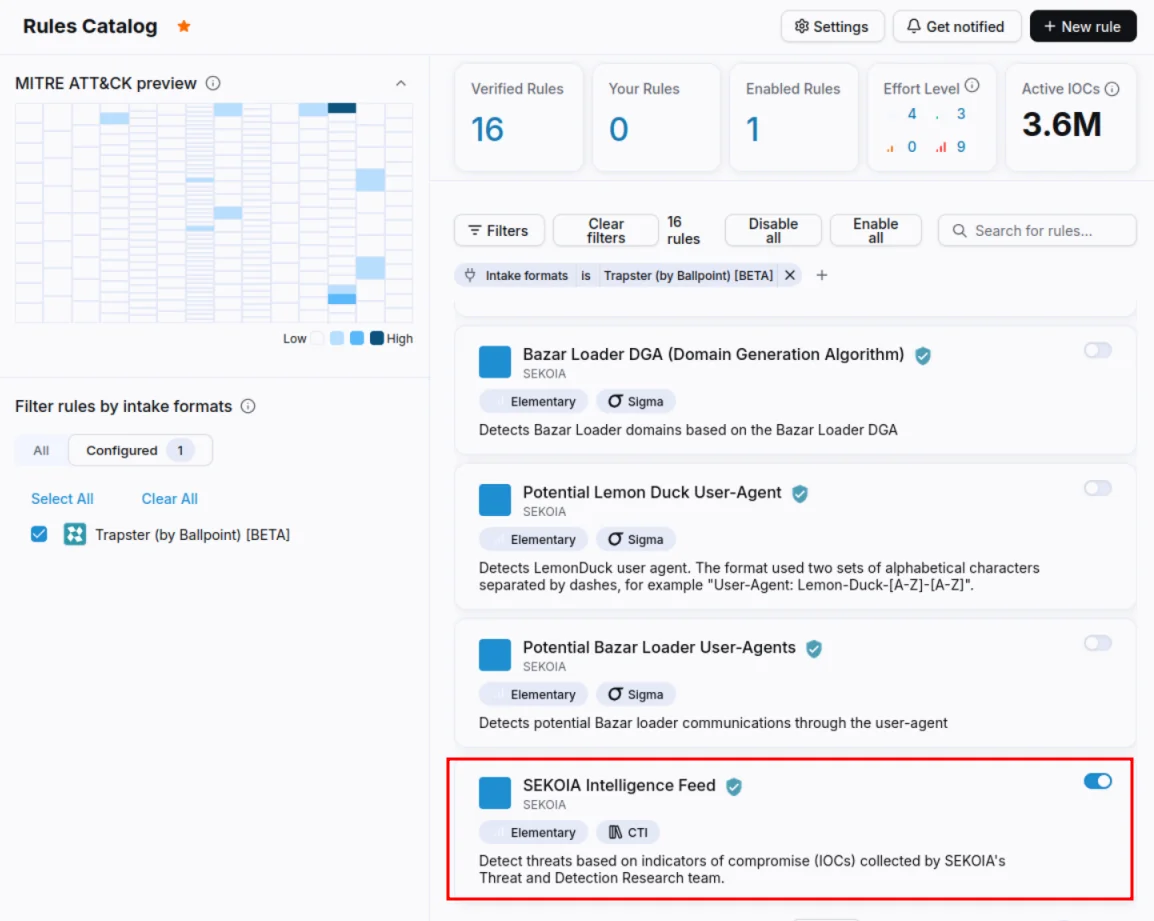Click effort level count 9
The width and height of the screenshot is (1154, 921).
click(x=960, y=147)
